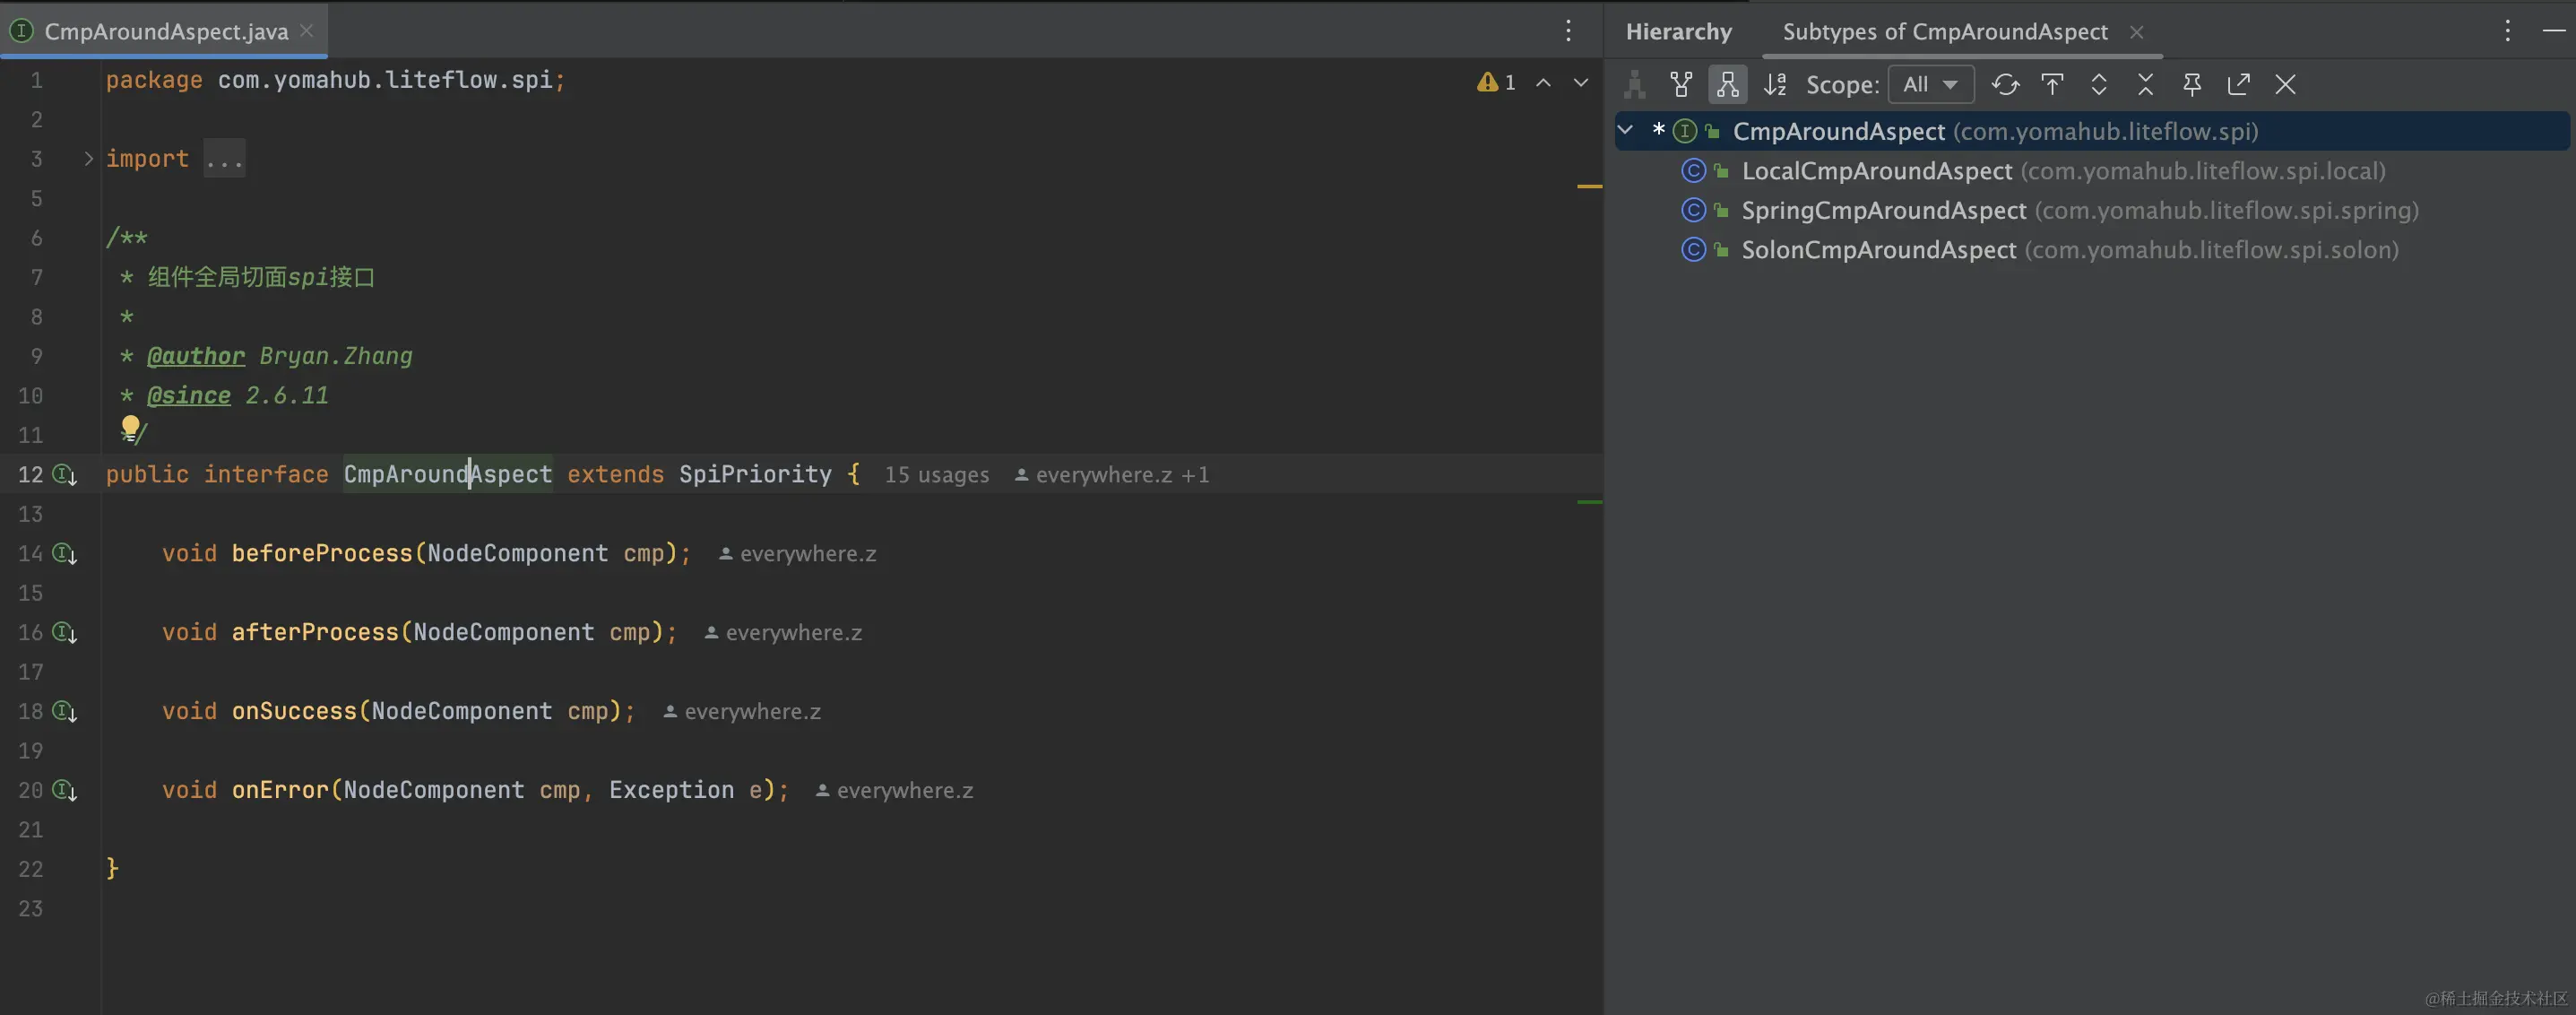Select Subtypes of CmpAroundAspect tab
Image resolution: width=2576 pixels, height=1015 pixels.
click(x=1944, y=31)
